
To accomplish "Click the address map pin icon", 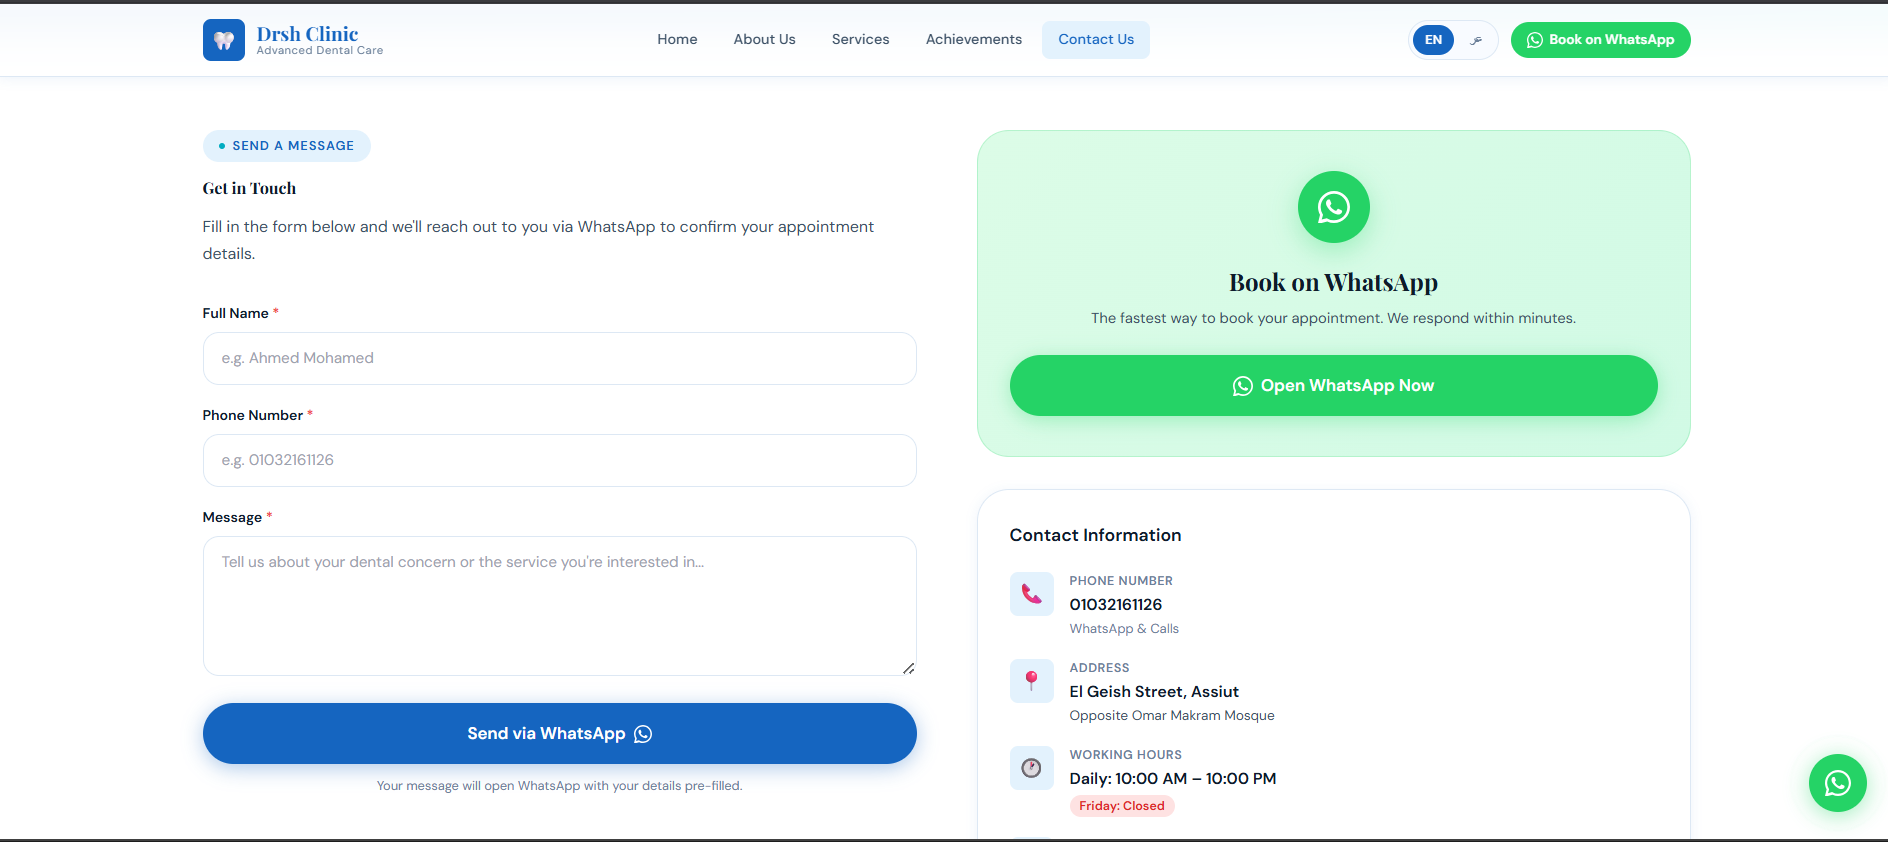I will point(1031,681).
